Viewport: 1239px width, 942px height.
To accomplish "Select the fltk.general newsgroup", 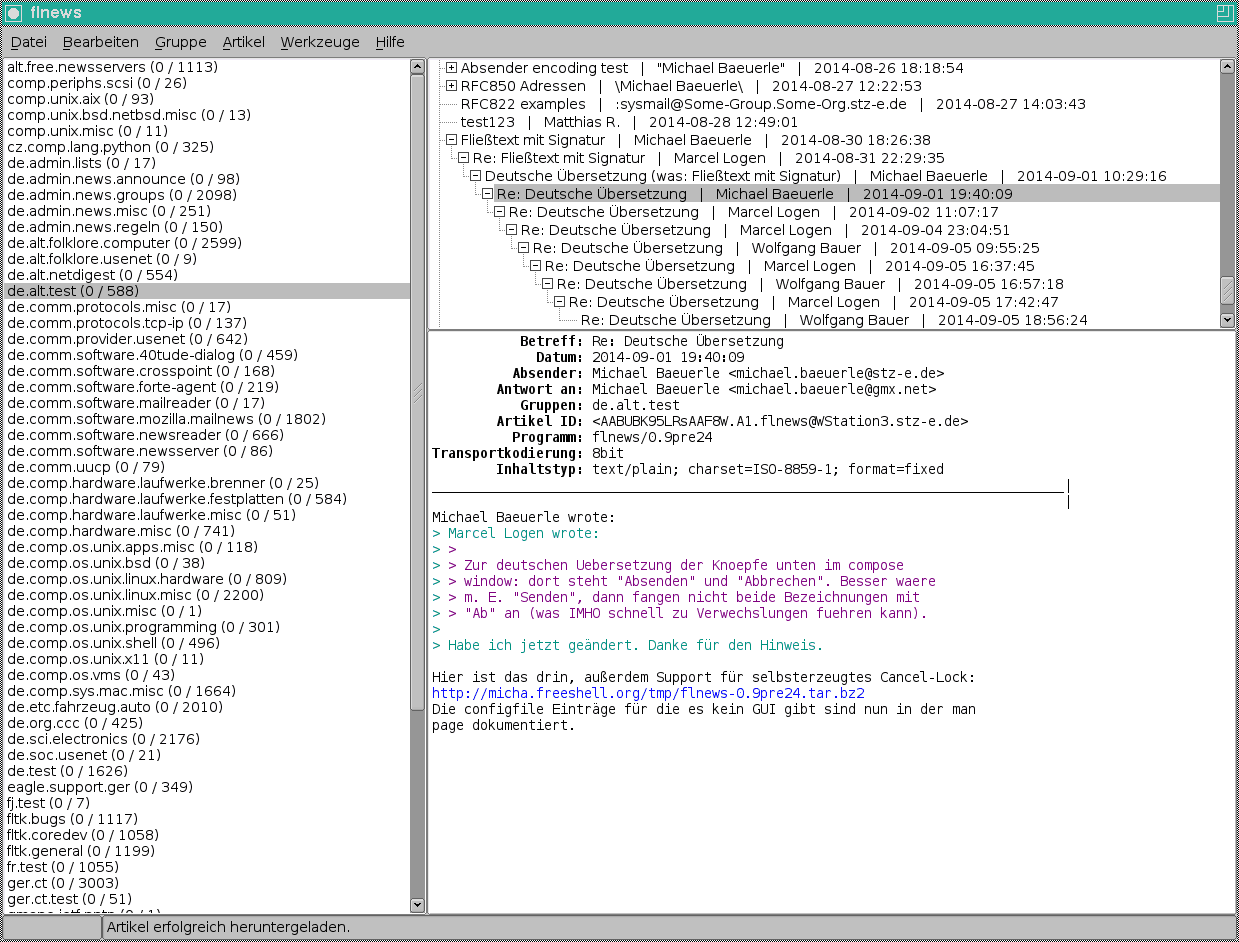I will (x=80, y=851).
